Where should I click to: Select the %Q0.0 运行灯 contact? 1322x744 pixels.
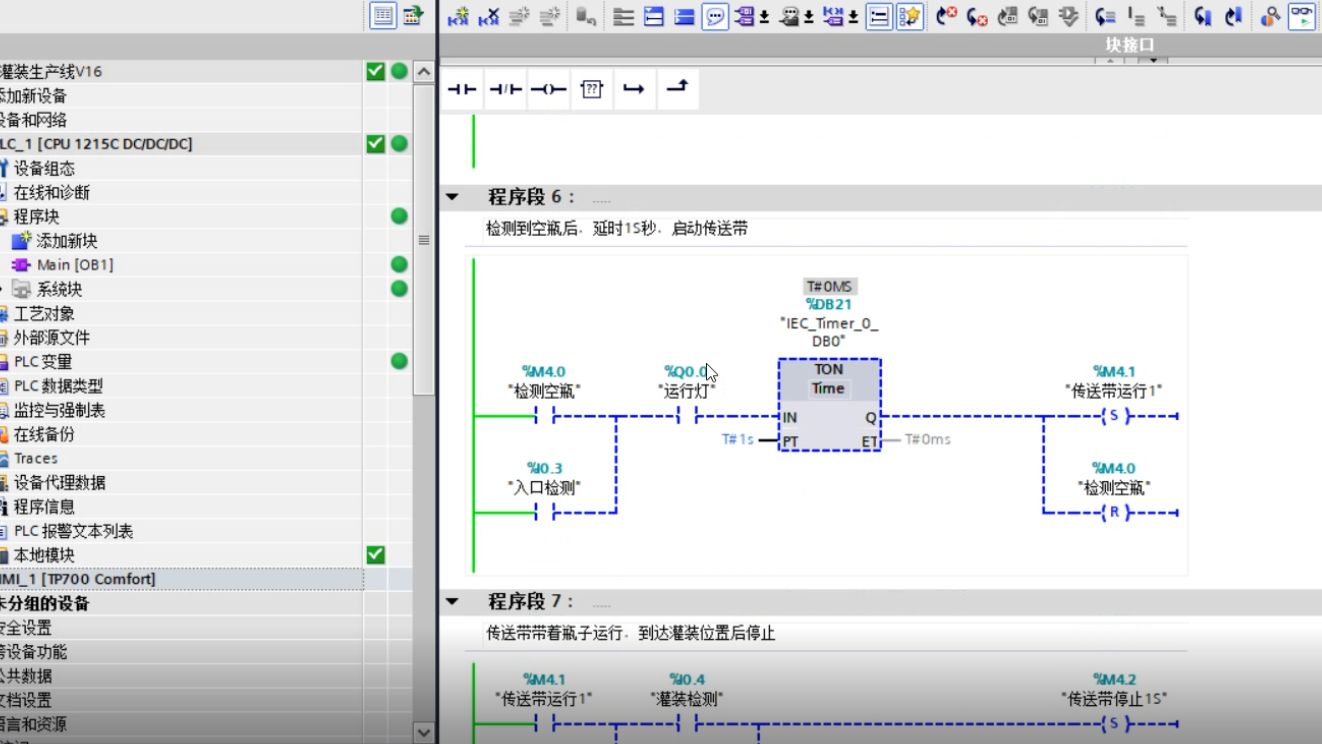click(x=688, y=416)
